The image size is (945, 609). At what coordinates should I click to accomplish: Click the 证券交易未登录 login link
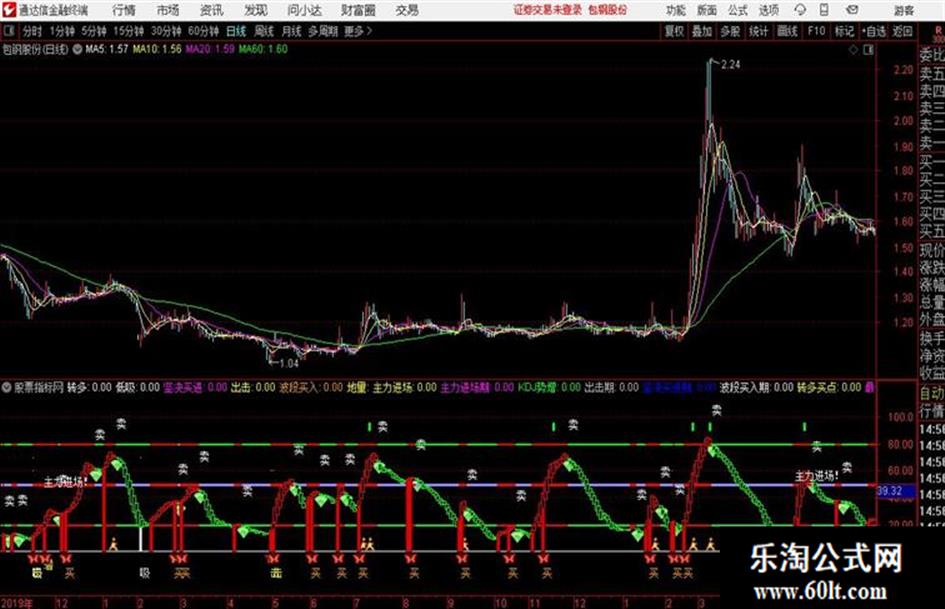[x=548, y=10]
